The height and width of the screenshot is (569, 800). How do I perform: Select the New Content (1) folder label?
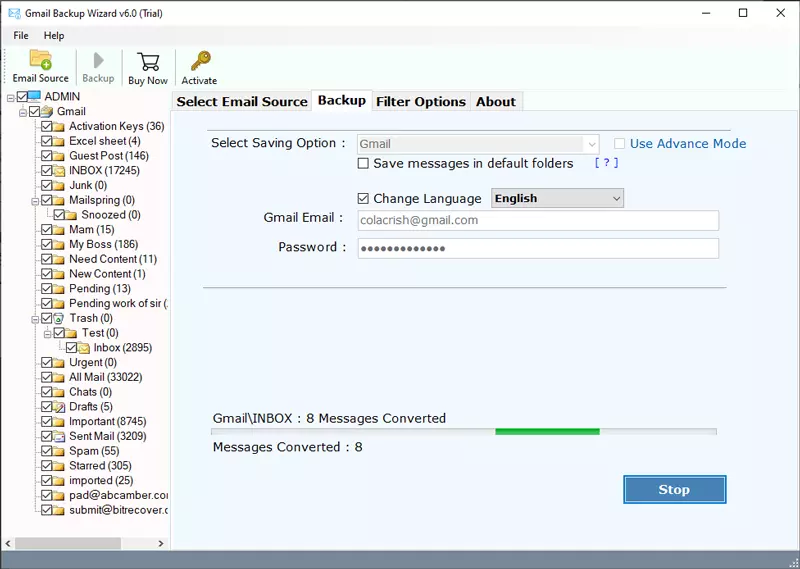tap(107, 274)
